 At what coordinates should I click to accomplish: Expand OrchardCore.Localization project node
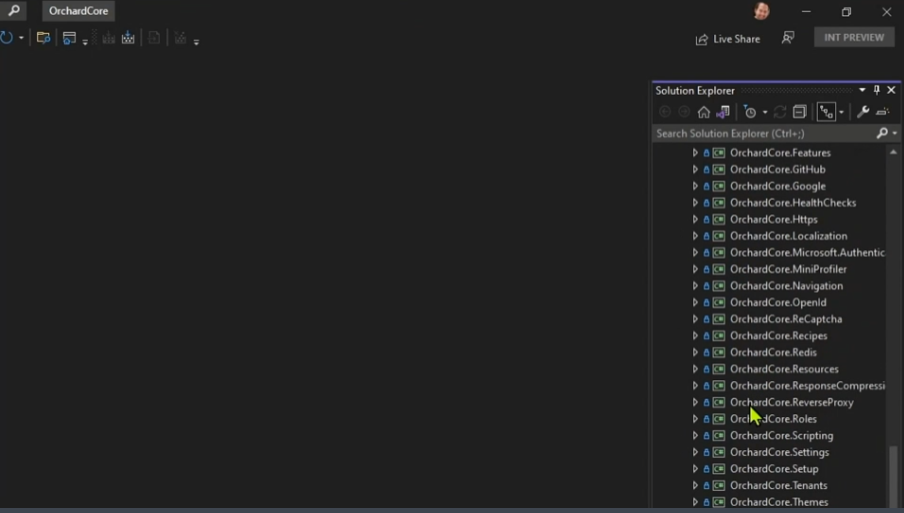pos(695,236)
